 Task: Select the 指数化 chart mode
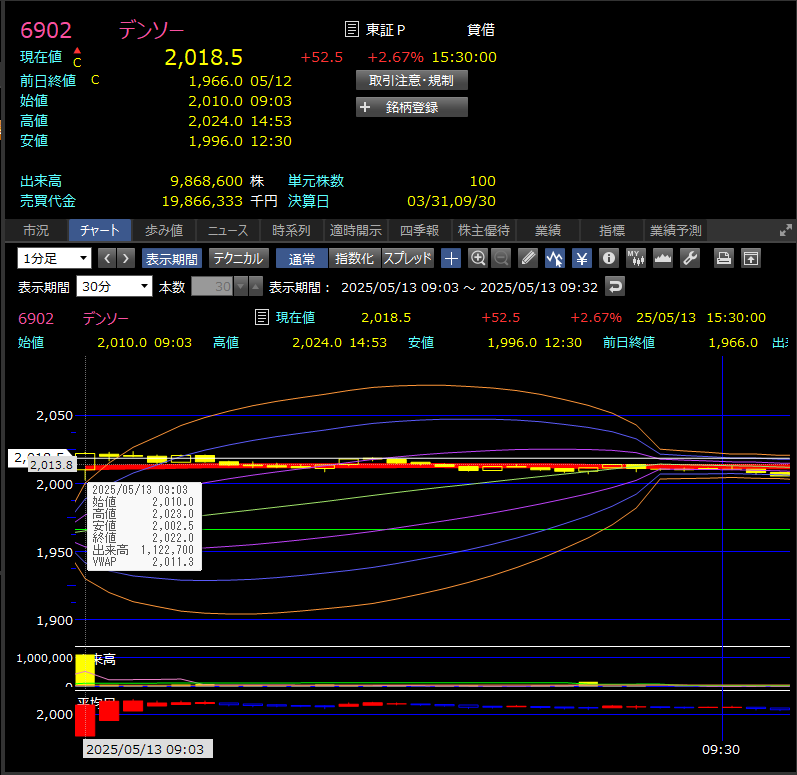354,258
